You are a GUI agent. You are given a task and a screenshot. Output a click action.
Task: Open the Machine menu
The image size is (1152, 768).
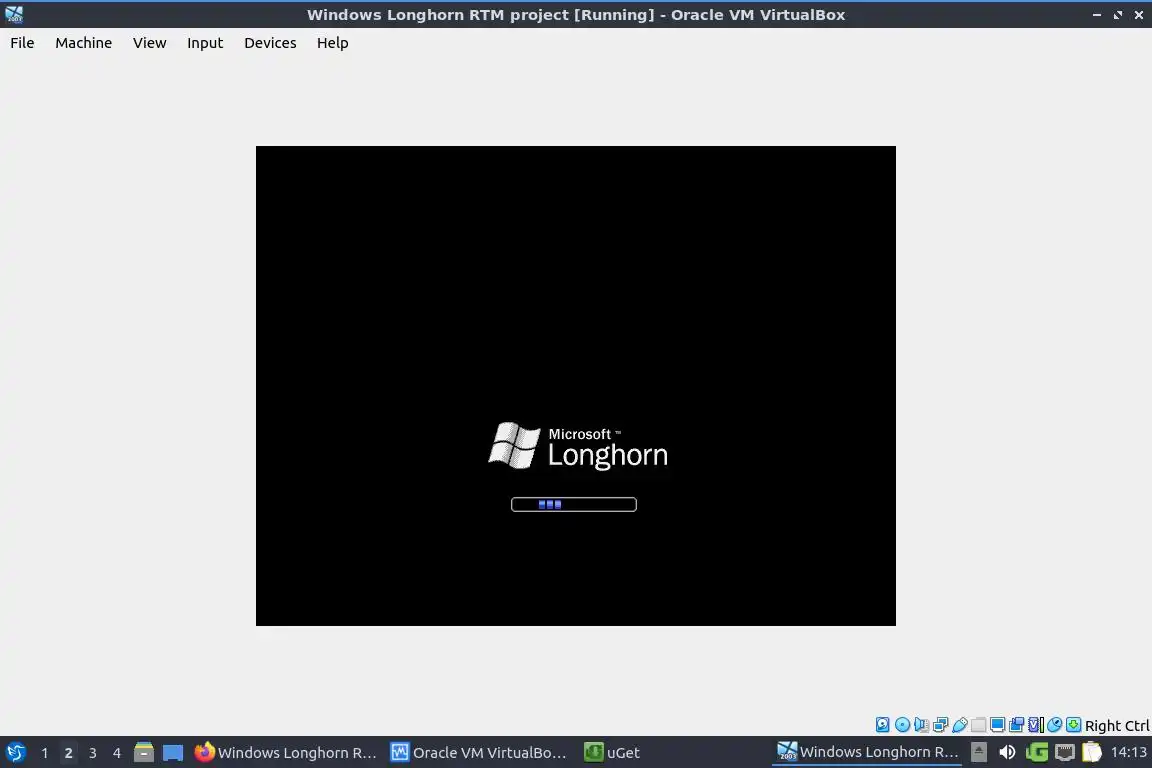(x=83, y=43)
